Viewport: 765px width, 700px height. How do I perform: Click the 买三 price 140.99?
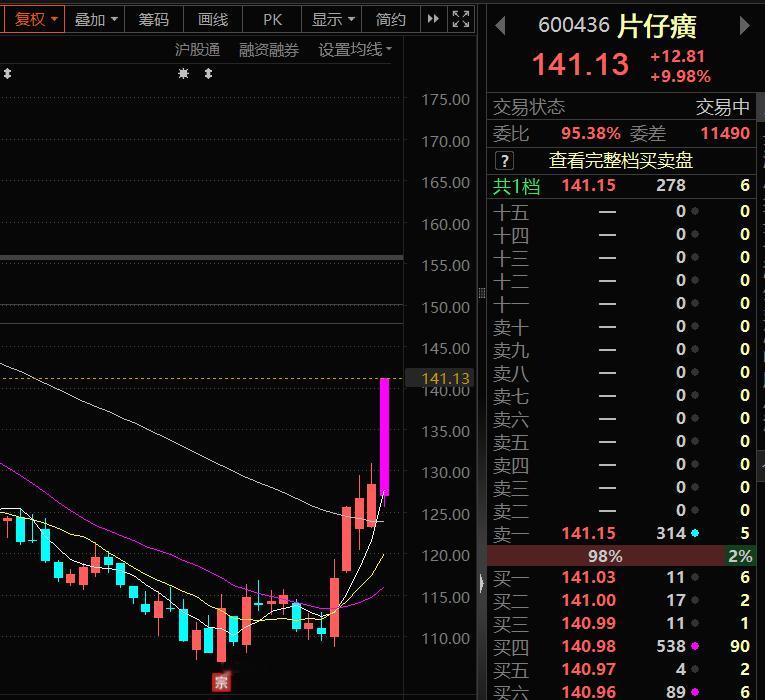click(x=588, y=623)
